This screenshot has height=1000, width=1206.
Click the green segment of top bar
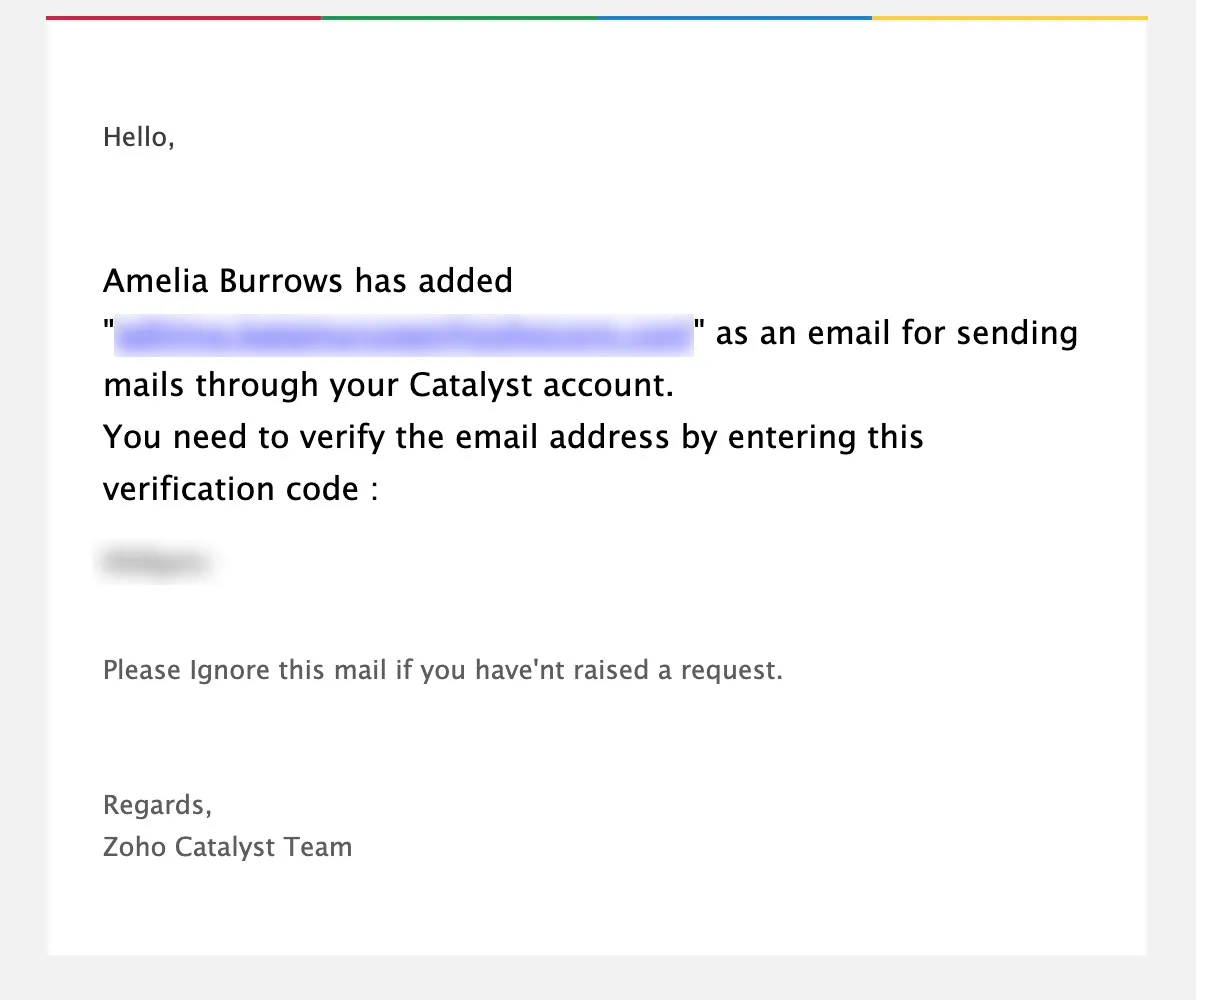(459, 18)
